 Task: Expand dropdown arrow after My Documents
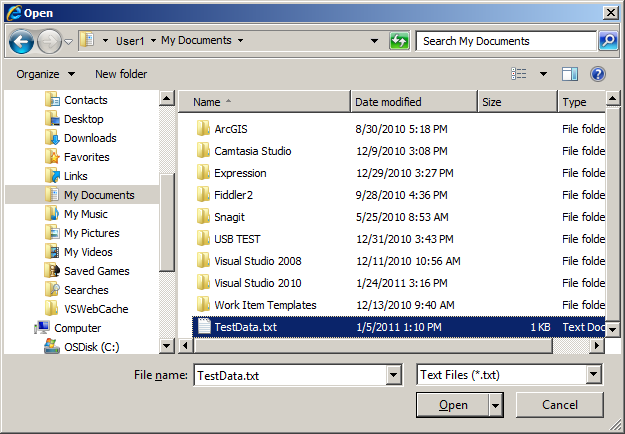coord(240,41)
